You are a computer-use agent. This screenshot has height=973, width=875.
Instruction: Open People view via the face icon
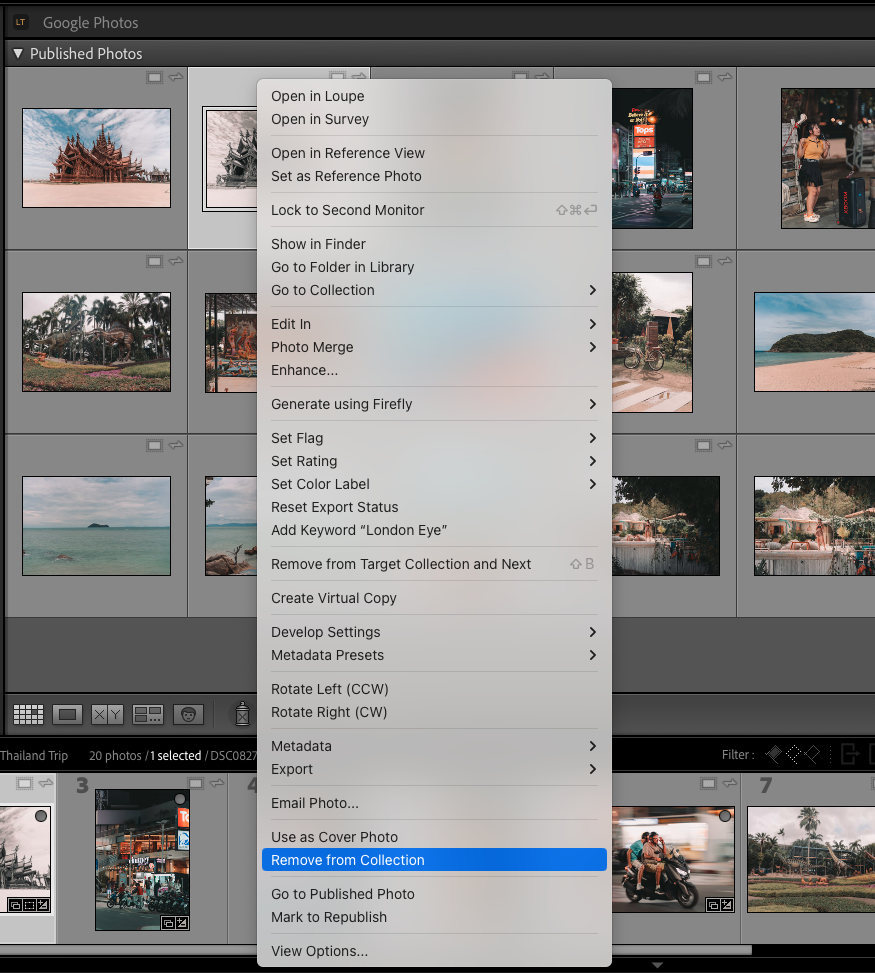tap(186, 714)
